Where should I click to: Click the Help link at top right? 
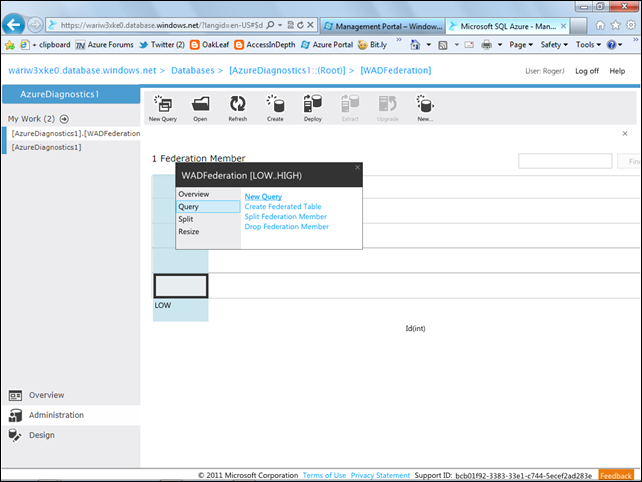click(x=617, y=71)
